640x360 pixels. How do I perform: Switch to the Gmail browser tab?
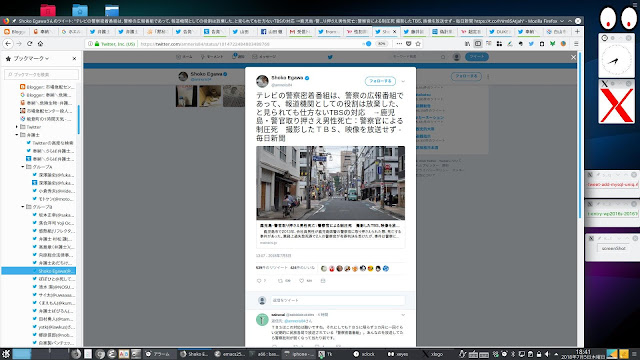pyautogui.click(x=300, y=31)
